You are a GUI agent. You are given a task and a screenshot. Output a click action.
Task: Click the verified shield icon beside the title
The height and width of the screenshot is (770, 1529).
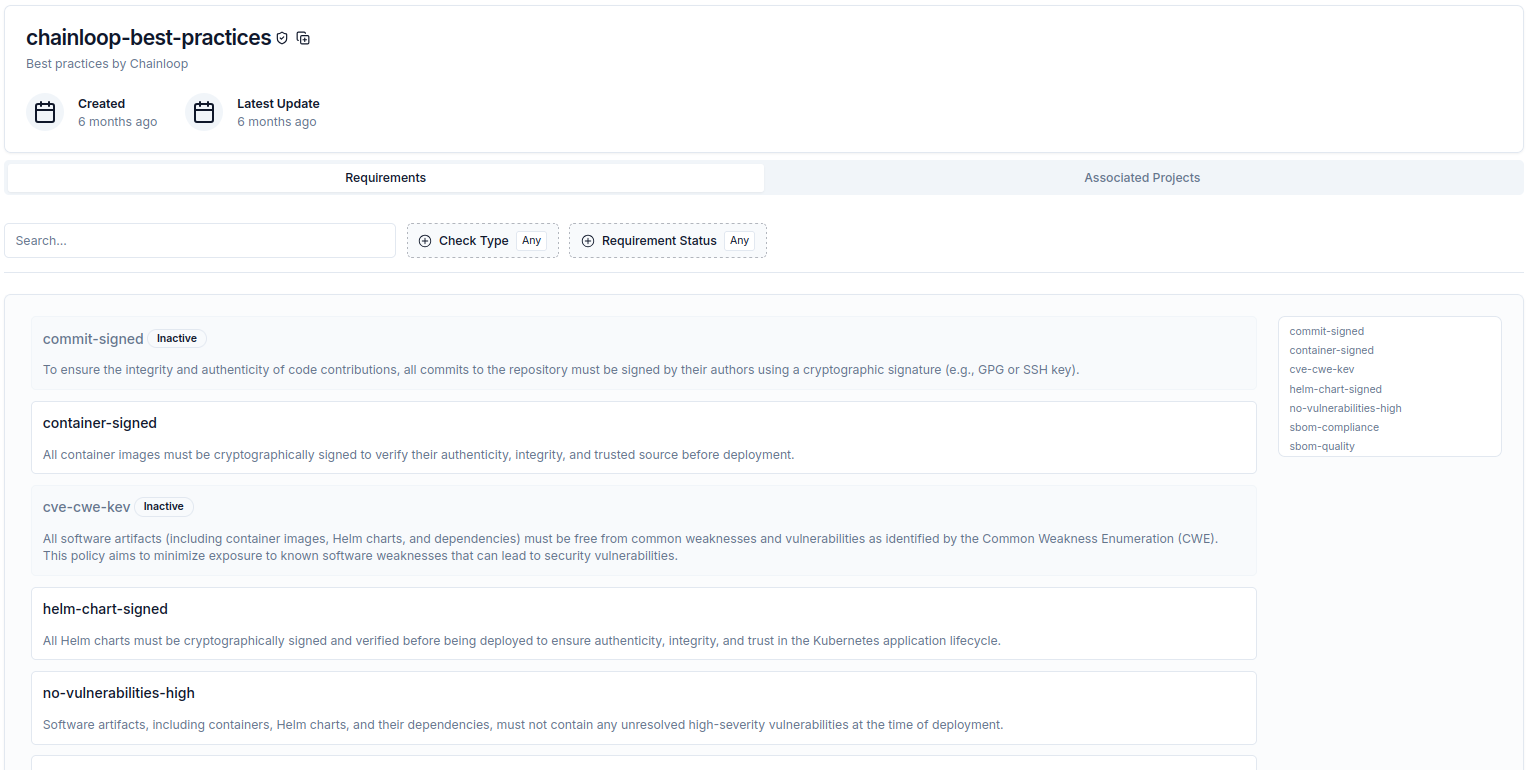[282, 37]
